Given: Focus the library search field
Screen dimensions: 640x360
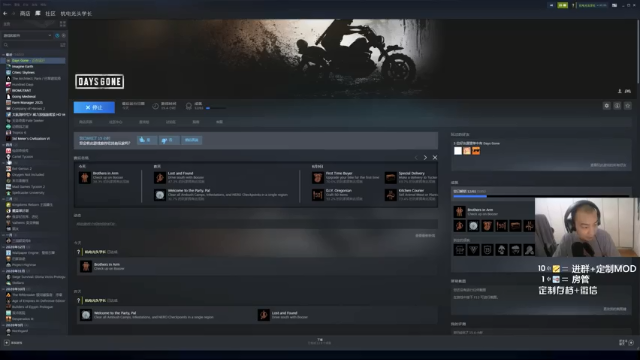Looking at the screenshot, I should pyautogui.click(x=31, y=45).
